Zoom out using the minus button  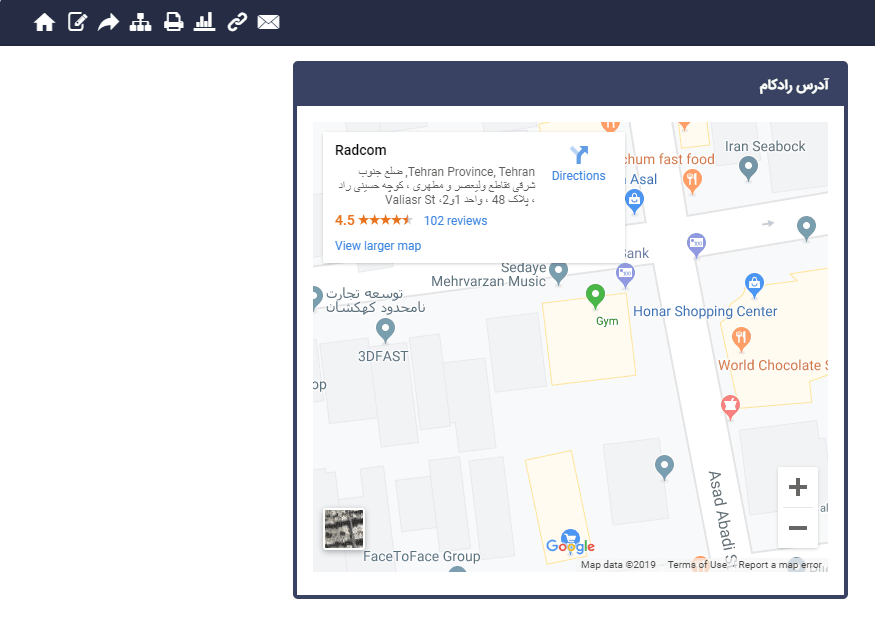(797, 528)
